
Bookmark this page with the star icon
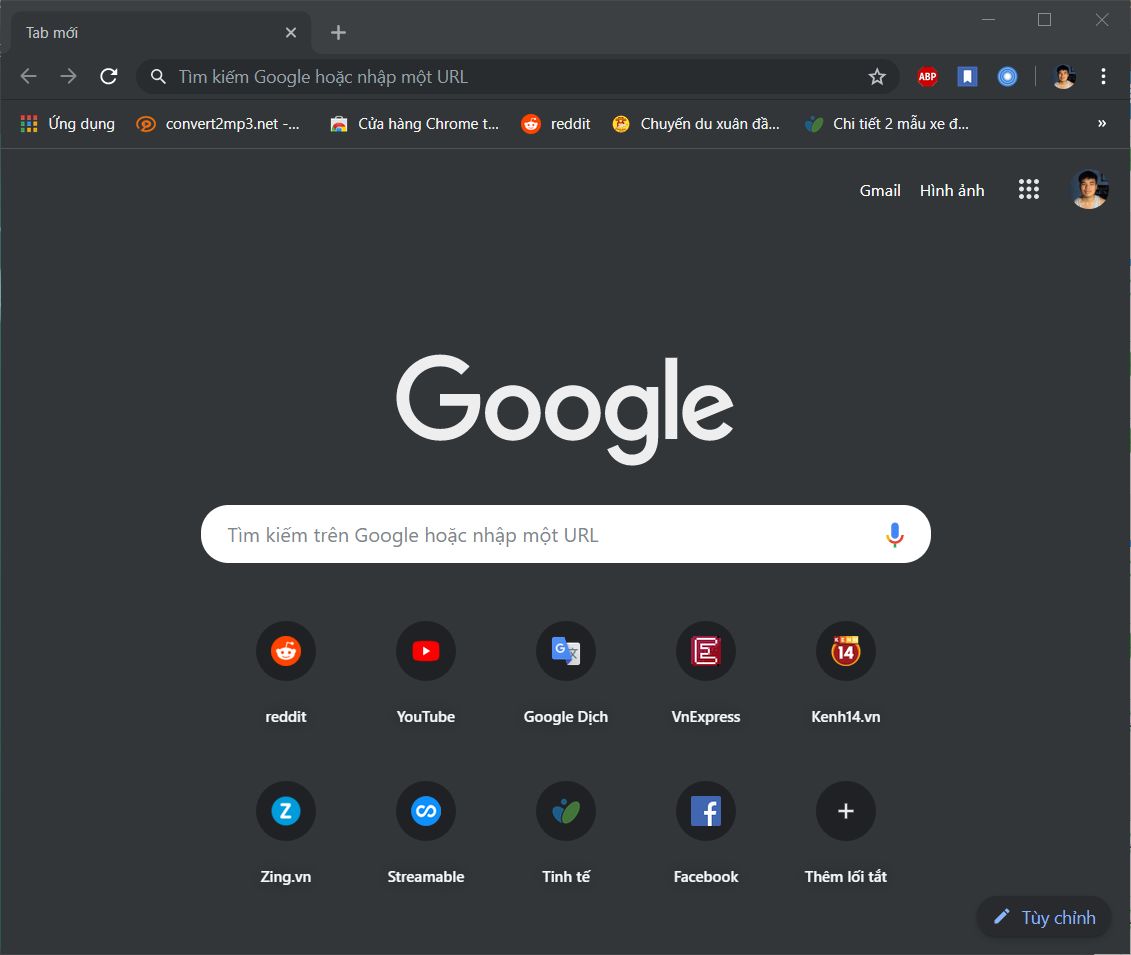877,76
